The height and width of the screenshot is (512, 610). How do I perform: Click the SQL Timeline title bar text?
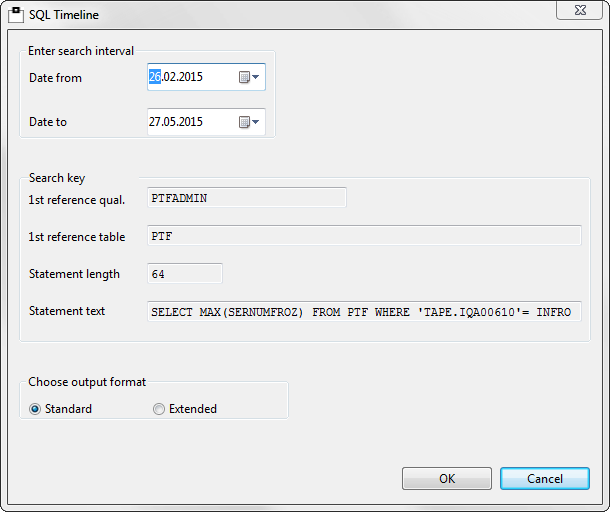click(65, 15)
